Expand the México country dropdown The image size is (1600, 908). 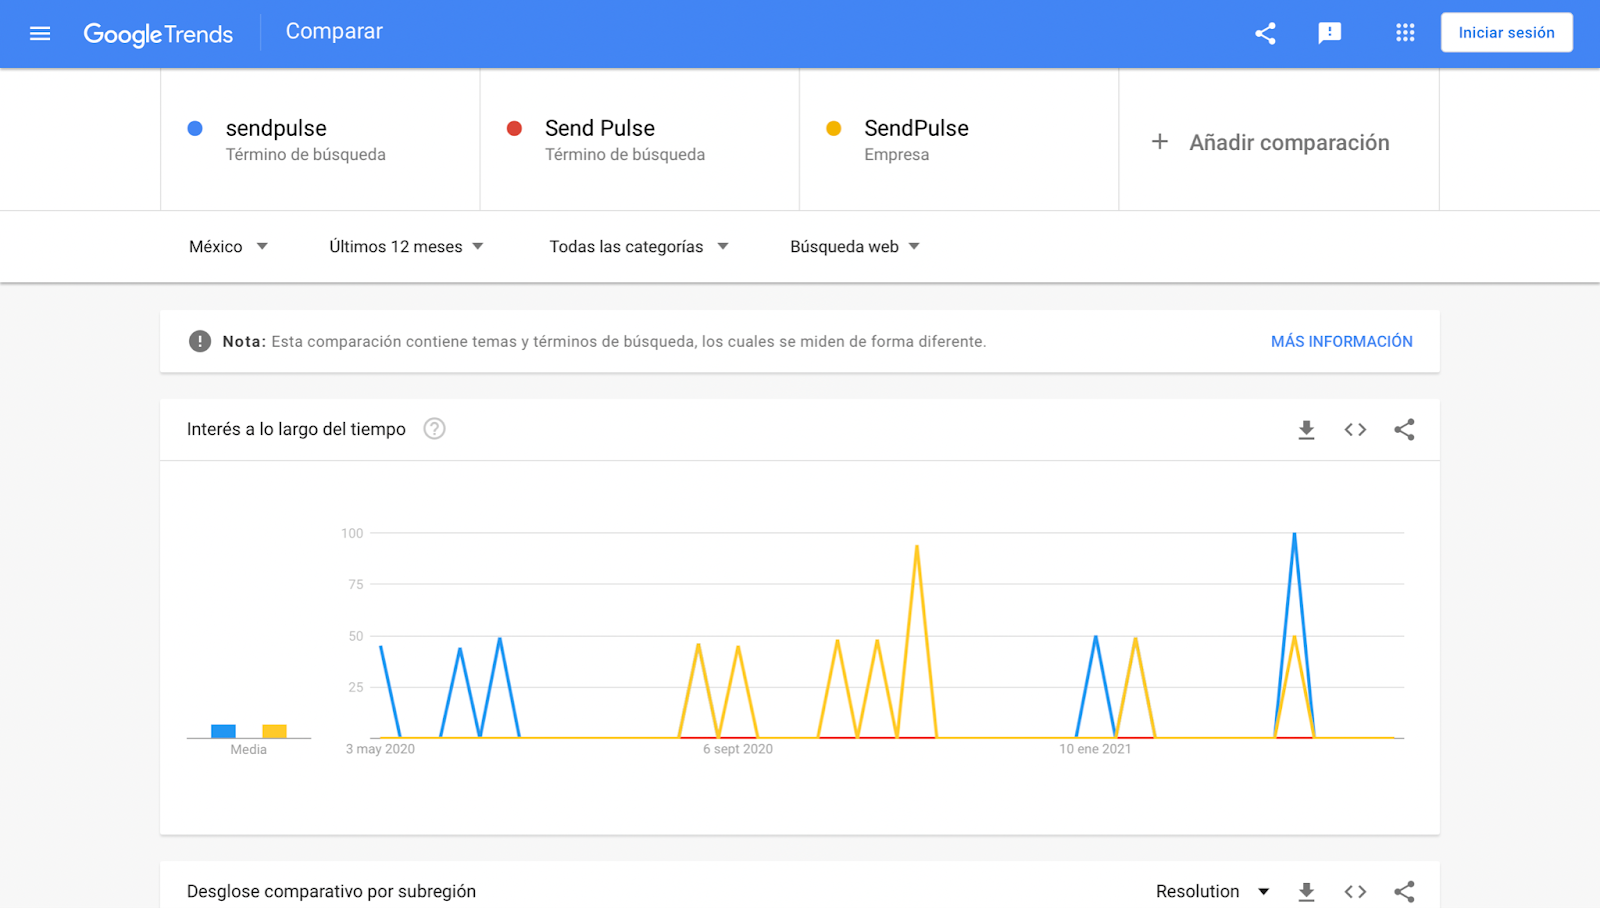click(228, 247)
